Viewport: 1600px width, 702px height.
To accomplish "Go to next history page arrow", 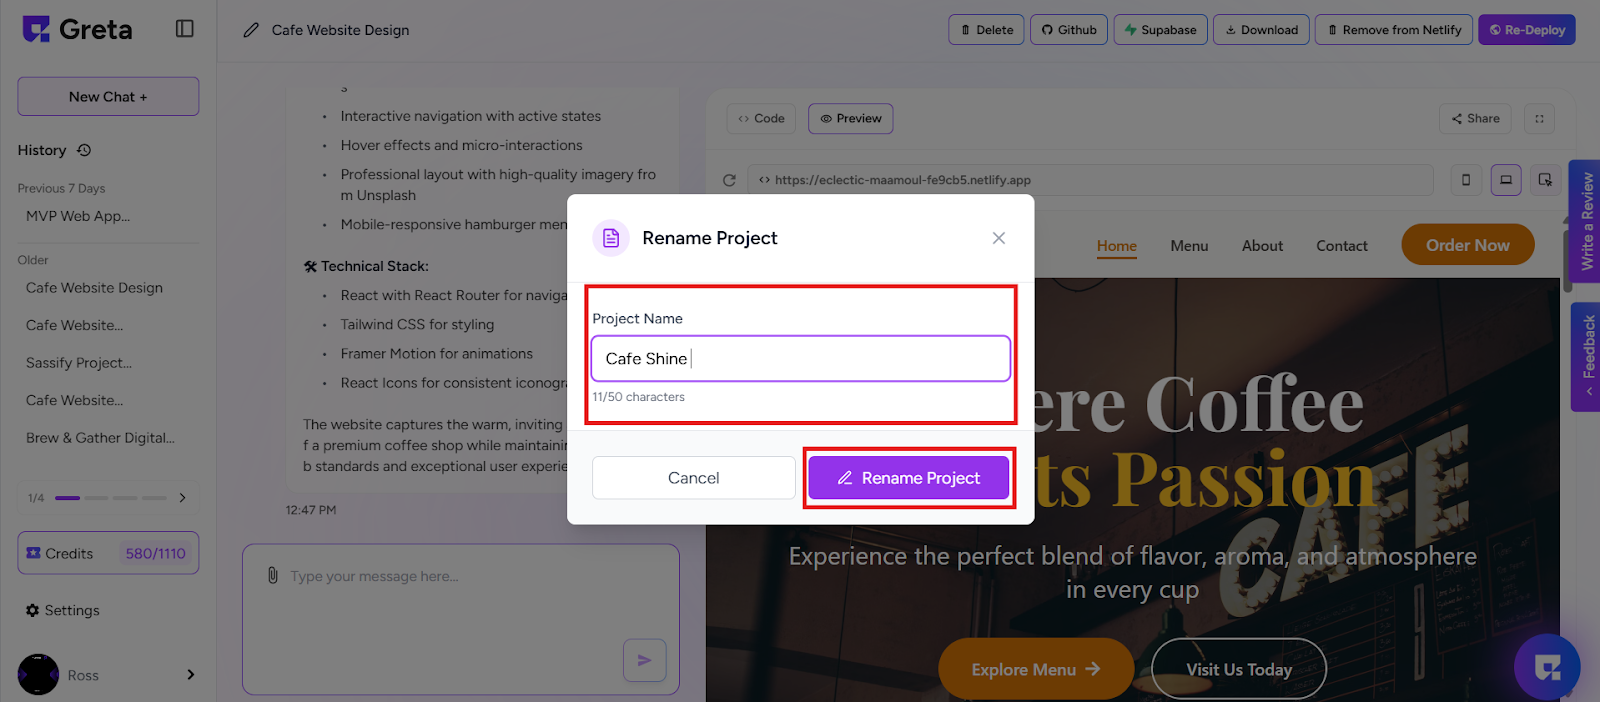I will [x=182, y=497].
